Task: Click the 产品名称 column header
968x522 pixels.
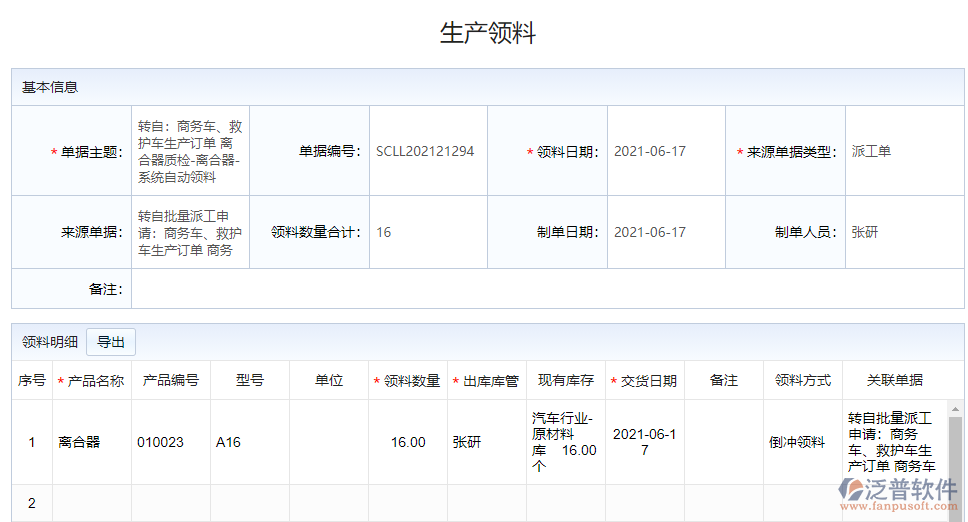Action: pos(91,381)
